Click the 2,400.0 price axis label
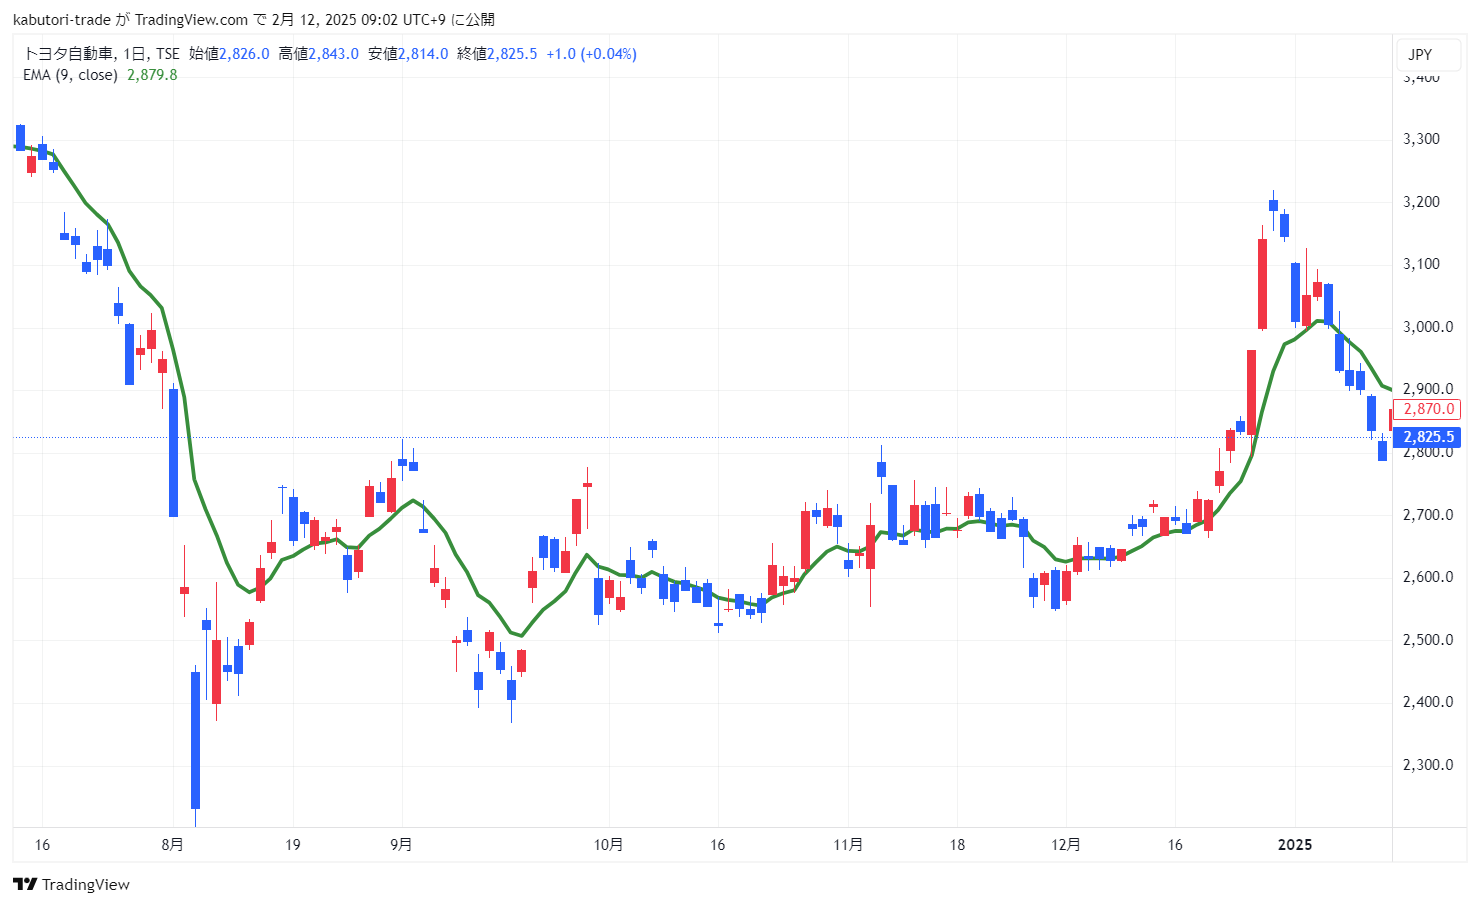 (1428, 702)
